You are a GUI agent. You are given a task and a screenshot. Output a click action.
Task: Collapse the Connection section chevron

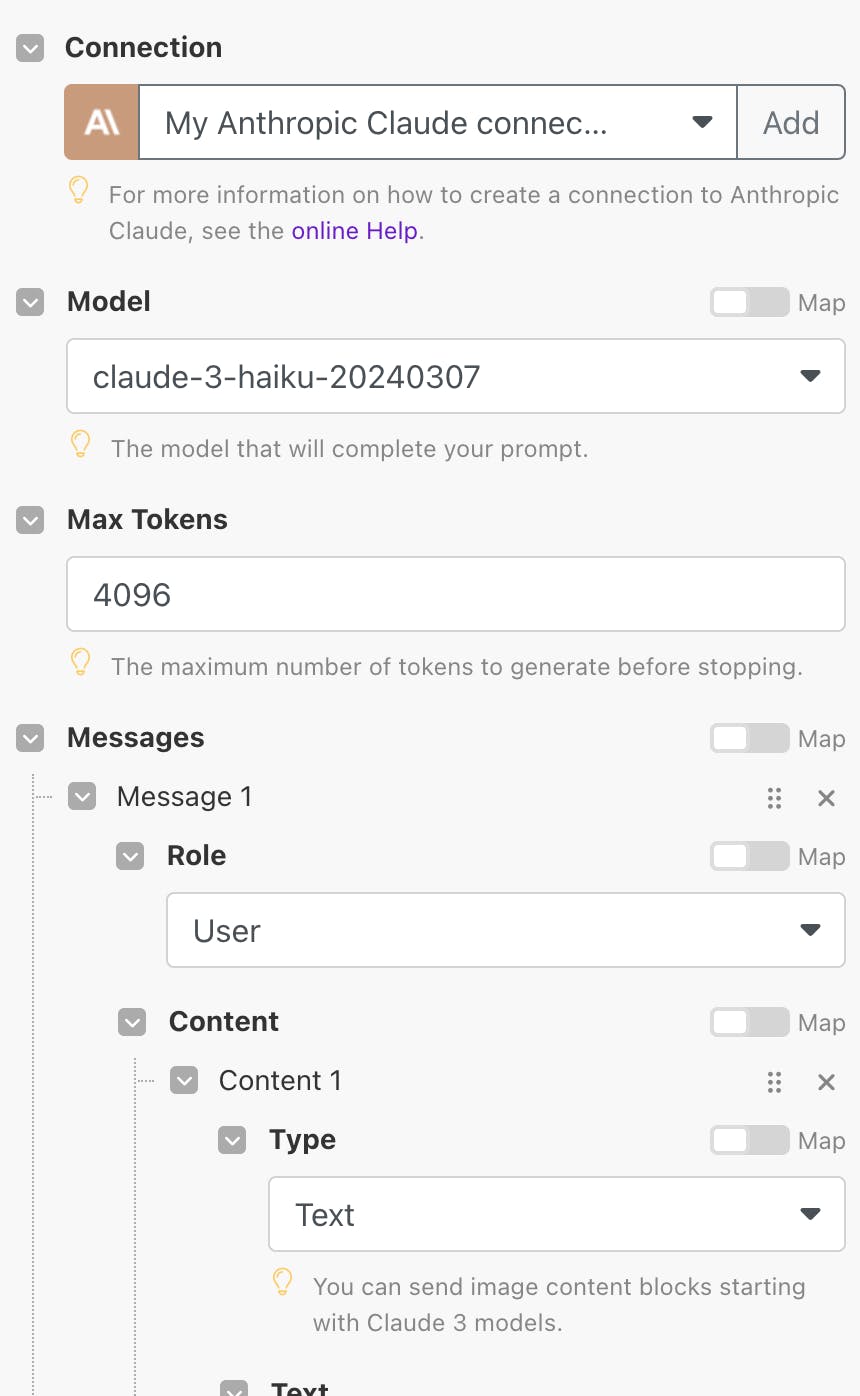point(31,48)
